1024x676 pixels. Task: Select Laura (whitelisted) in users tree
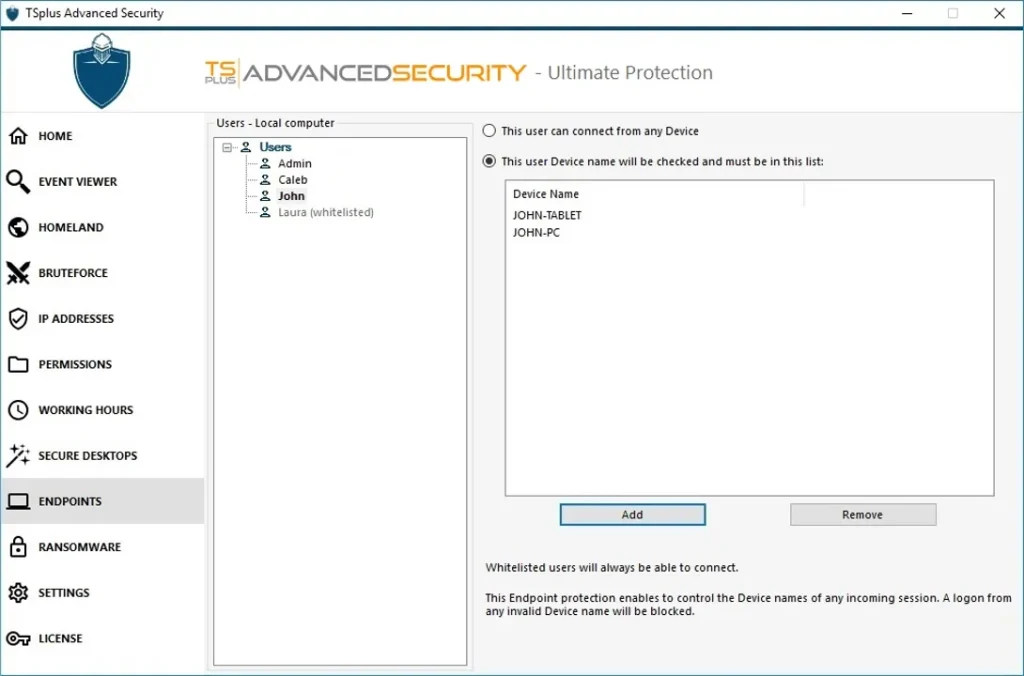pos(325,212)
